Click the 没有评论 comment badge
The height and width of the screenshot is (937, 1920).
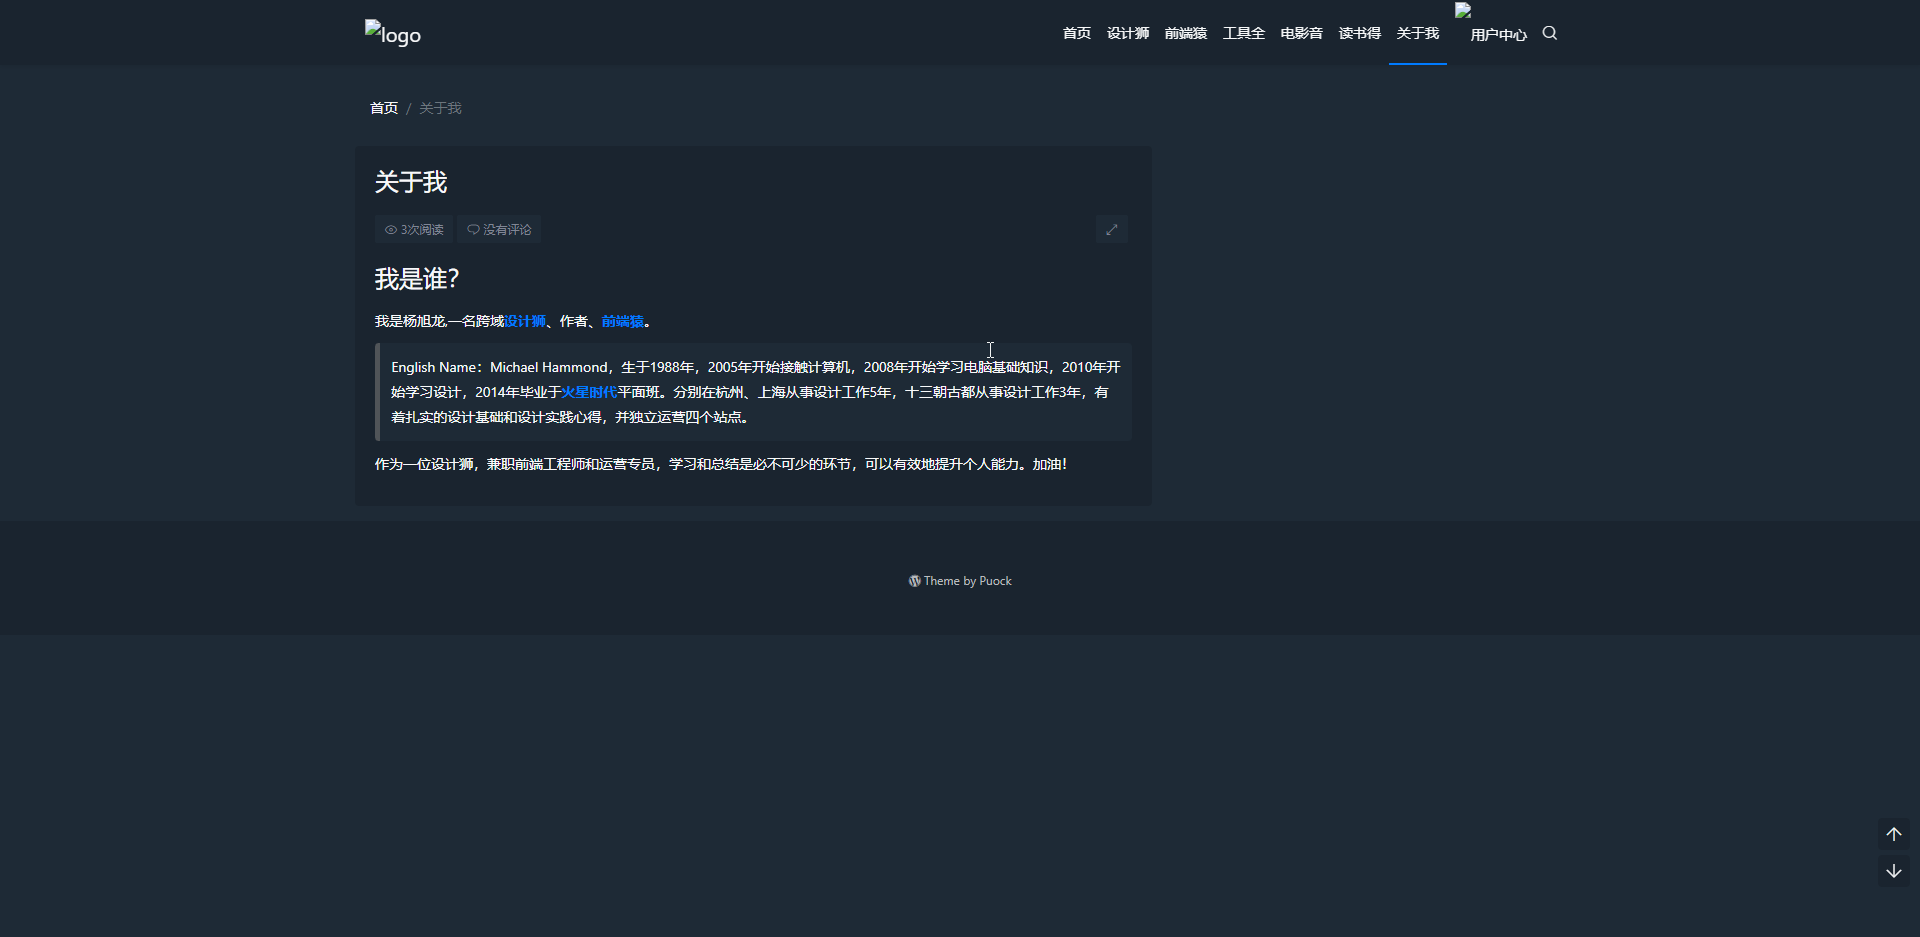(499, 229)
